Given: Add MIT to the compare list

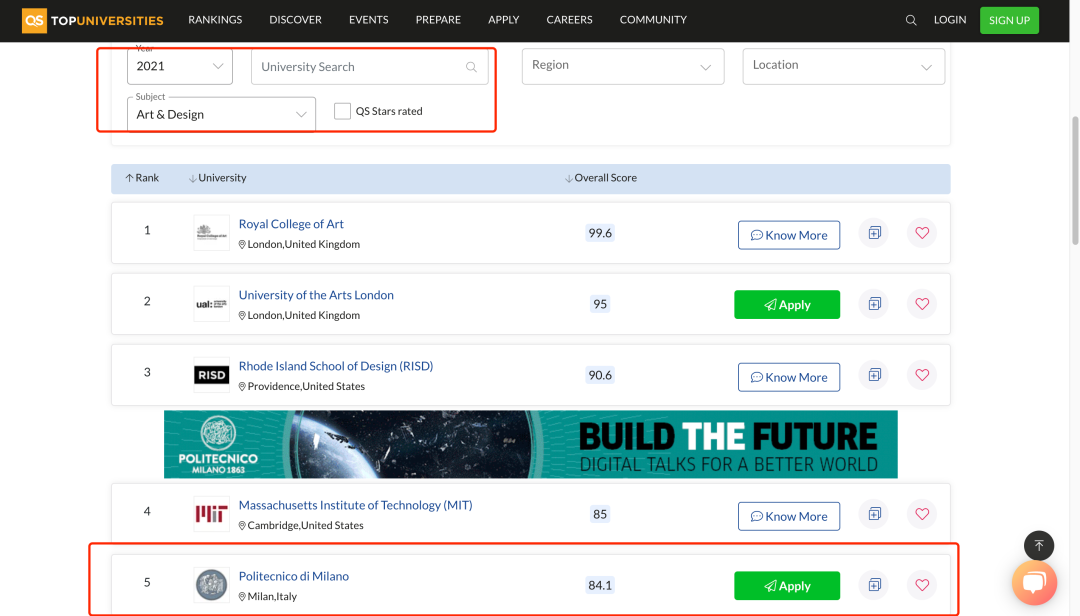Looking at the screenshot, I should pos(874,514).
